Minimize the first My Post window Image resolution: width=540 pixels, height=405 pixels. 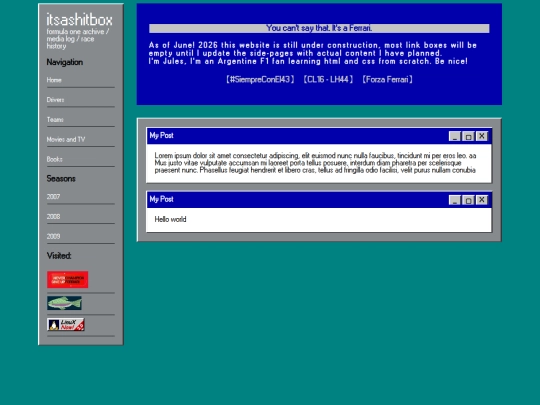pos(455,136)
